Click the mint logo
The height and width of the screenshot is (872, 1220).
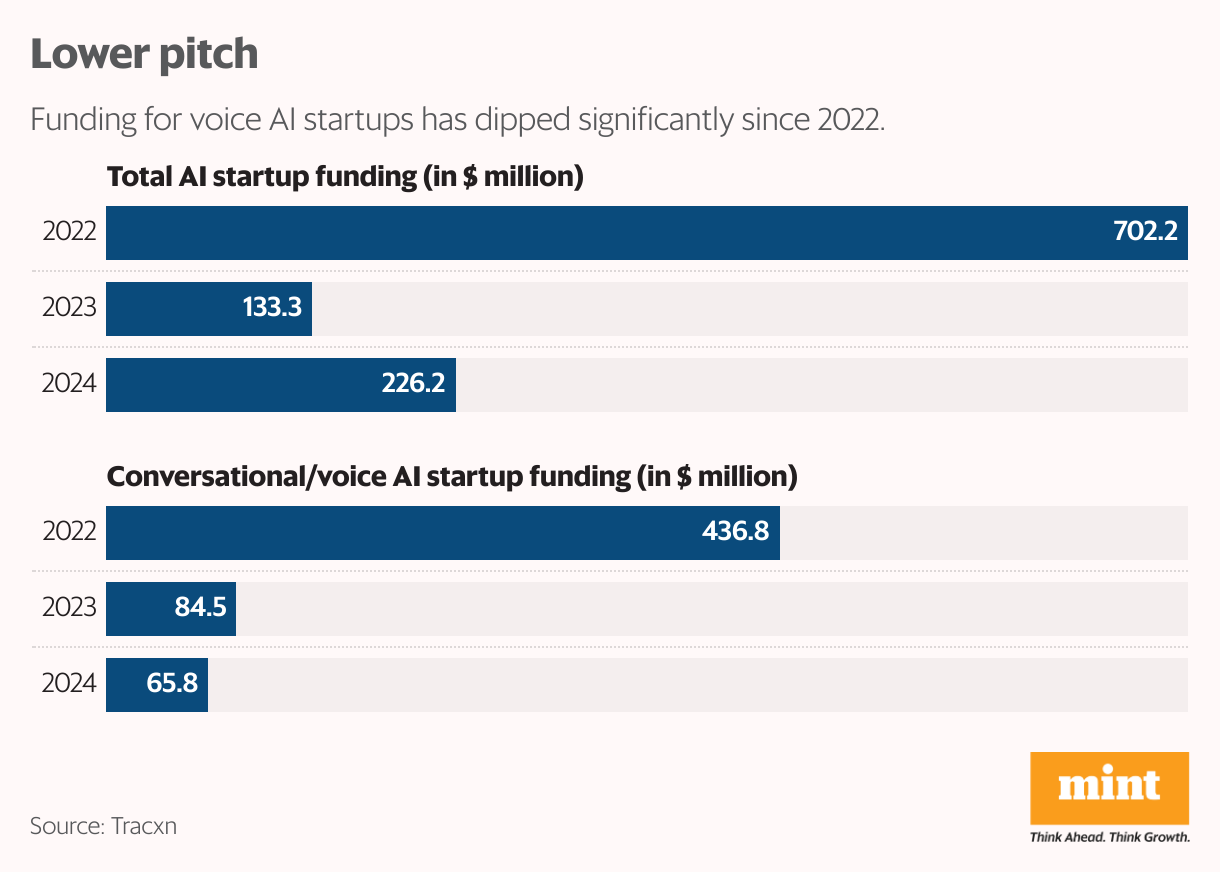point(1109,788)
